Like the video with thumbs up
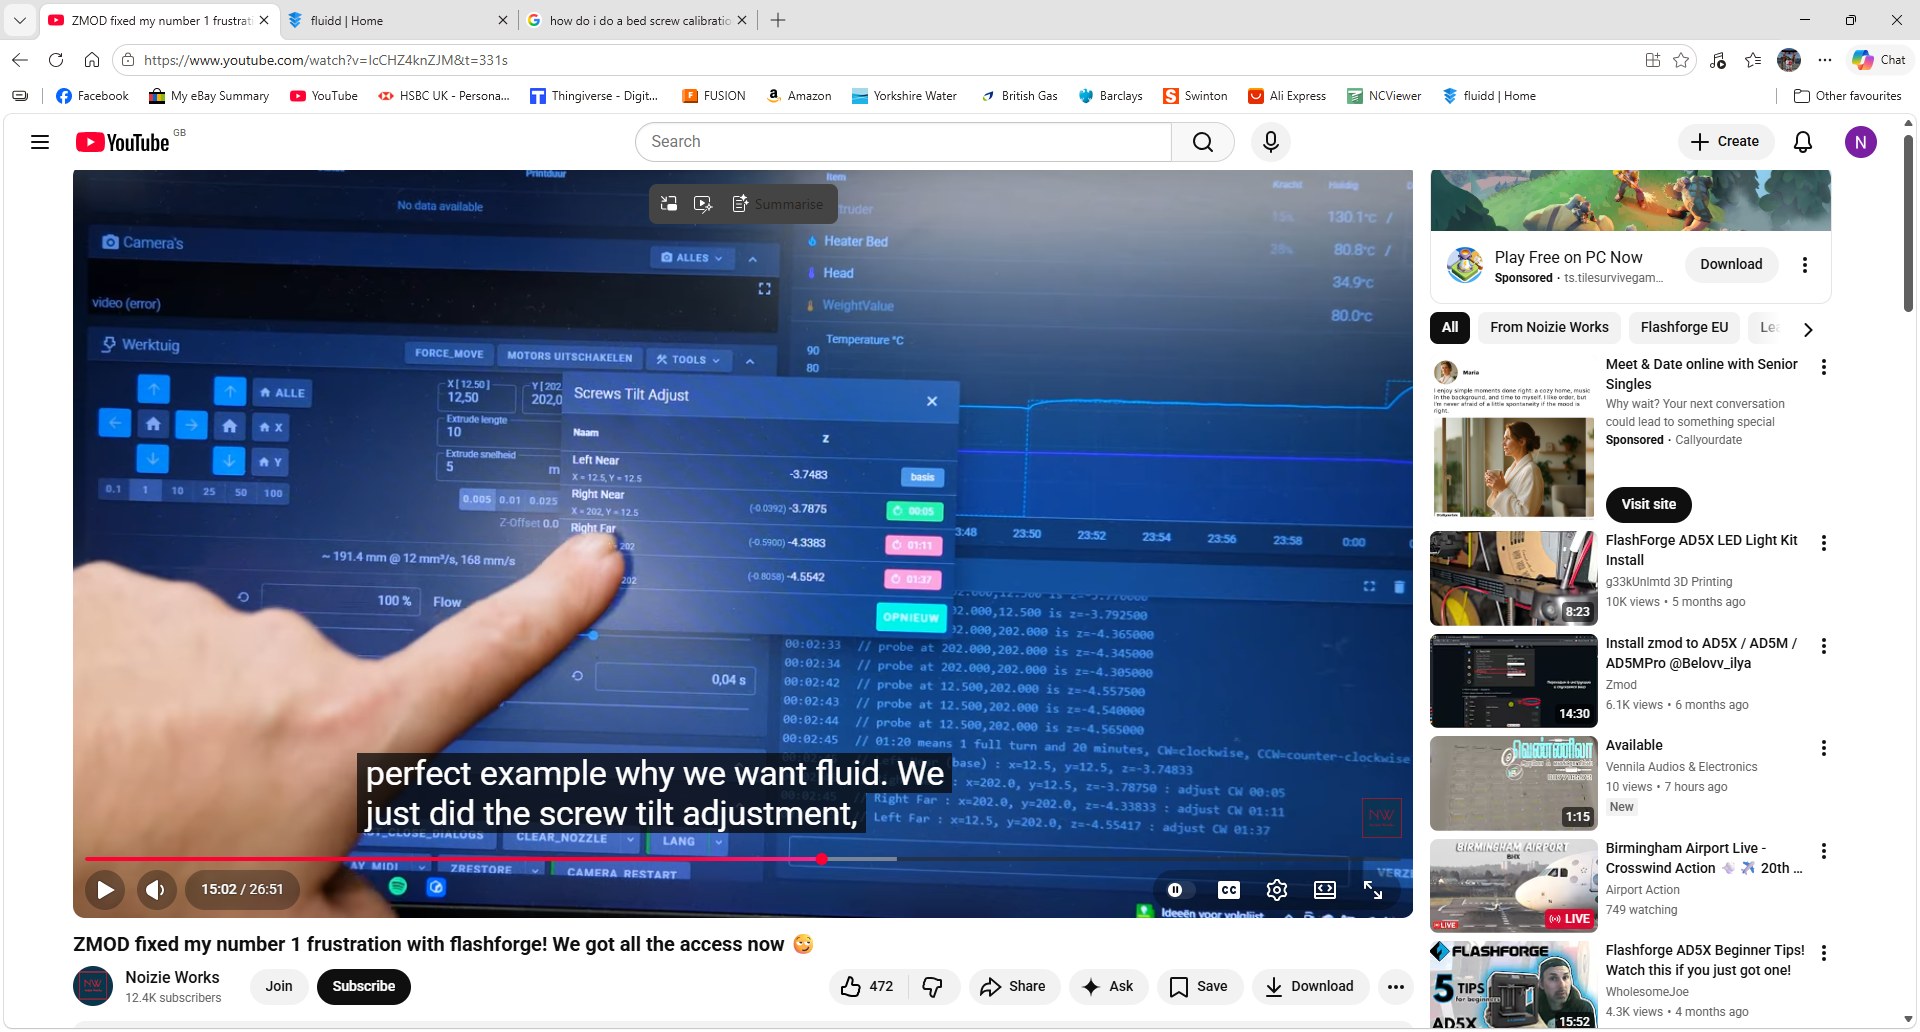The width and height of the screenshot is (1920, 1032). pyautogui.click(x=867, y=987)
